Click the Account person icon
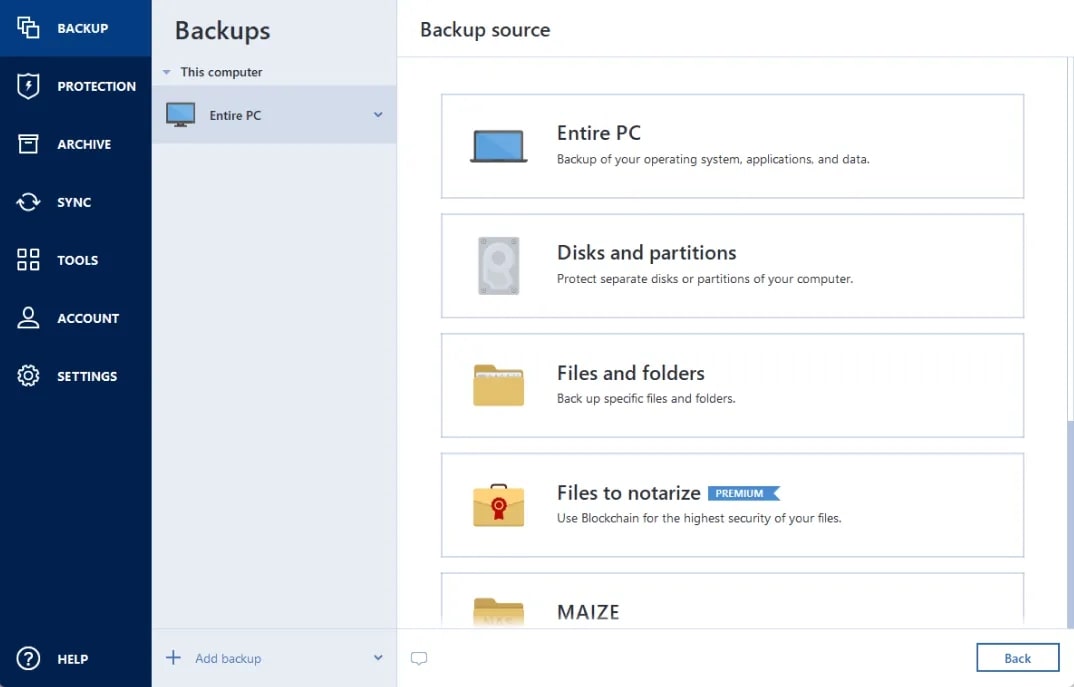This screenshot has height=687, width=1074. tap(27, 317)
